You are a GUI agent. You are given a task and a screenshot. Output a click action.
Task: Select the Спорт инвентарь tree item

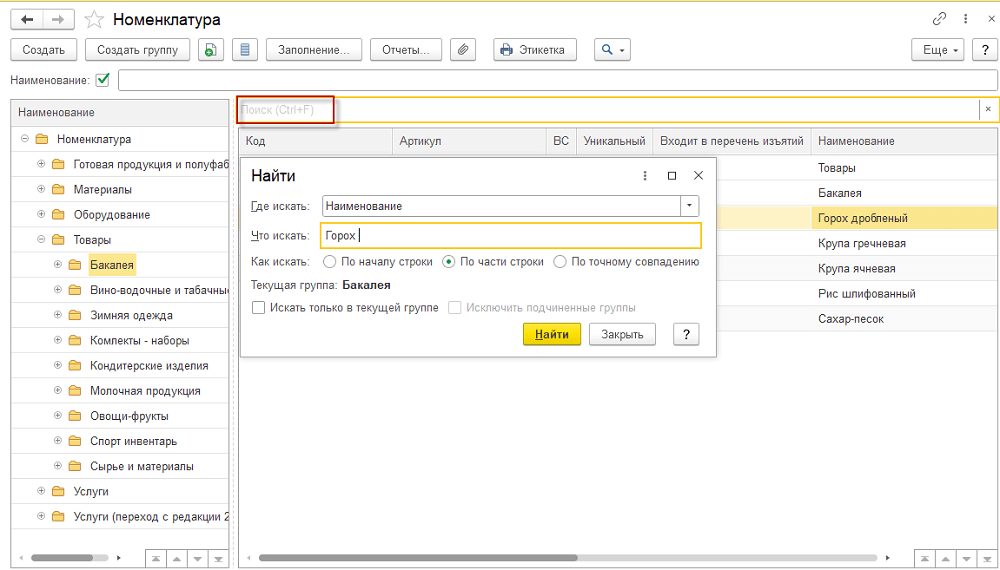133,441
